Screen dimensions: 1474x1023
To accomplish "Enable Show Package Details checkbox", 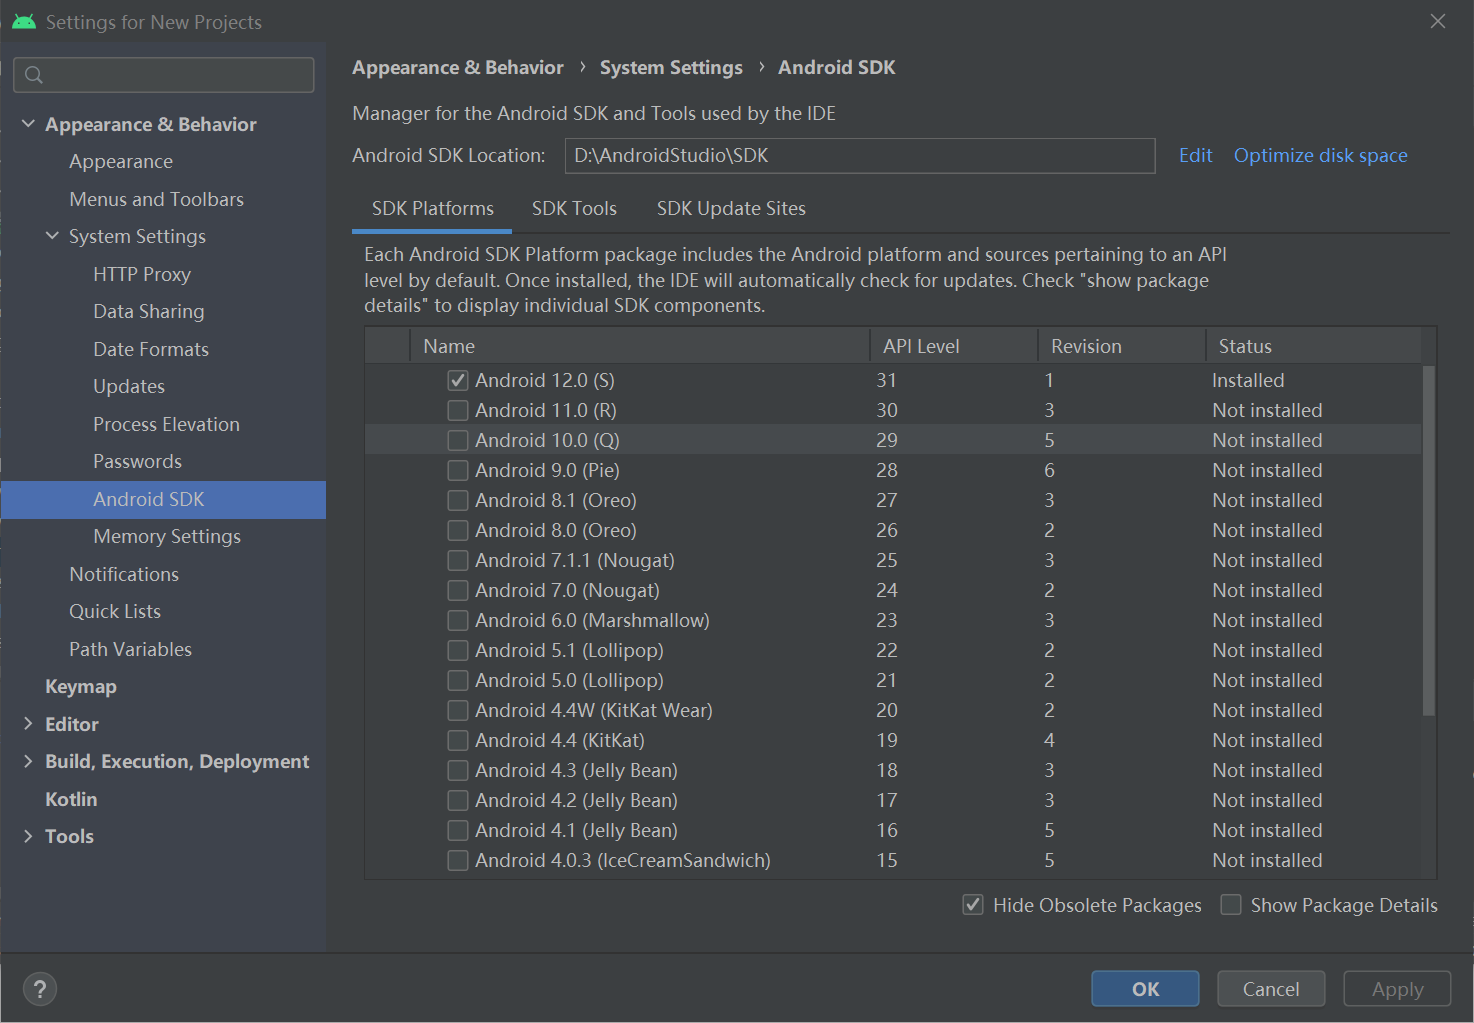I will 1231,905.
